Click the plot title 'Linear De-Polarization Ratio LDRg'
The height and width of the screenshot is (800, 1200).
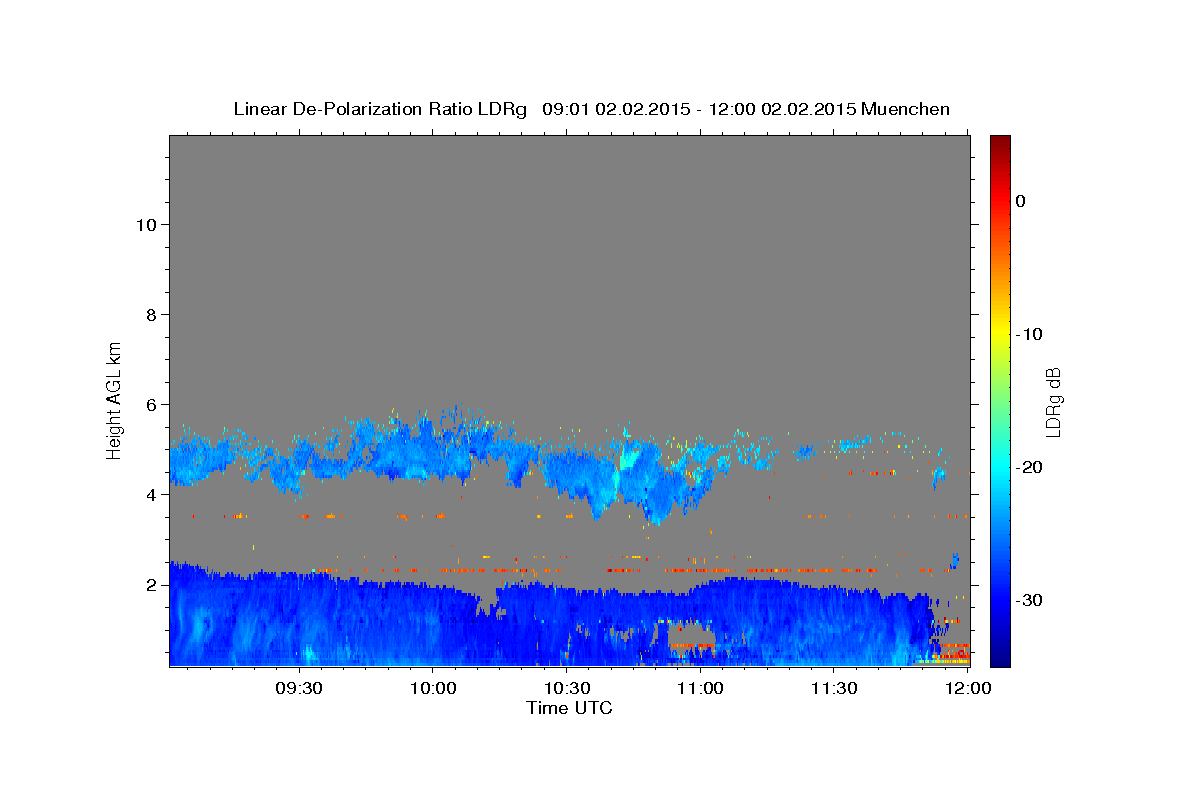click(x=379, y=109)
